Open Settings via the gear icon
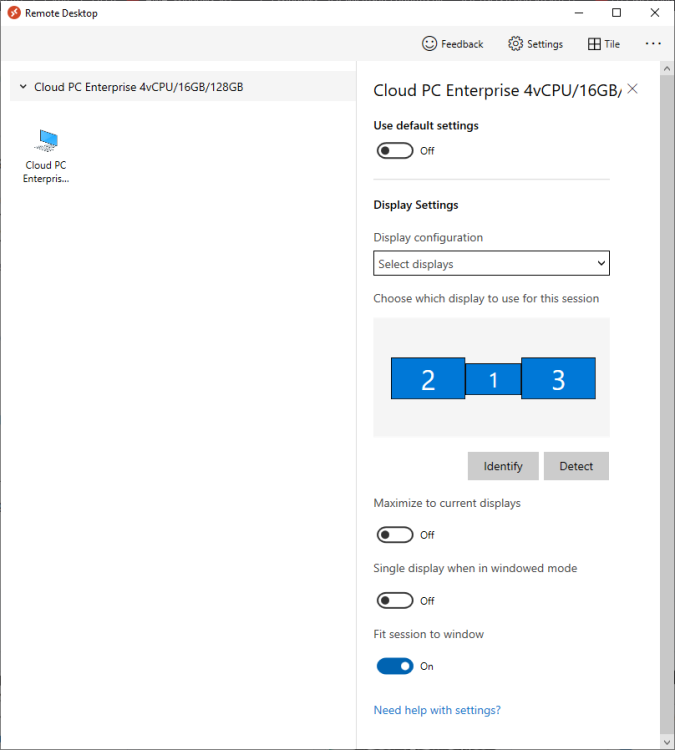Image resolution: width=675 pixels, height=750 pixels. click(515, 44)
